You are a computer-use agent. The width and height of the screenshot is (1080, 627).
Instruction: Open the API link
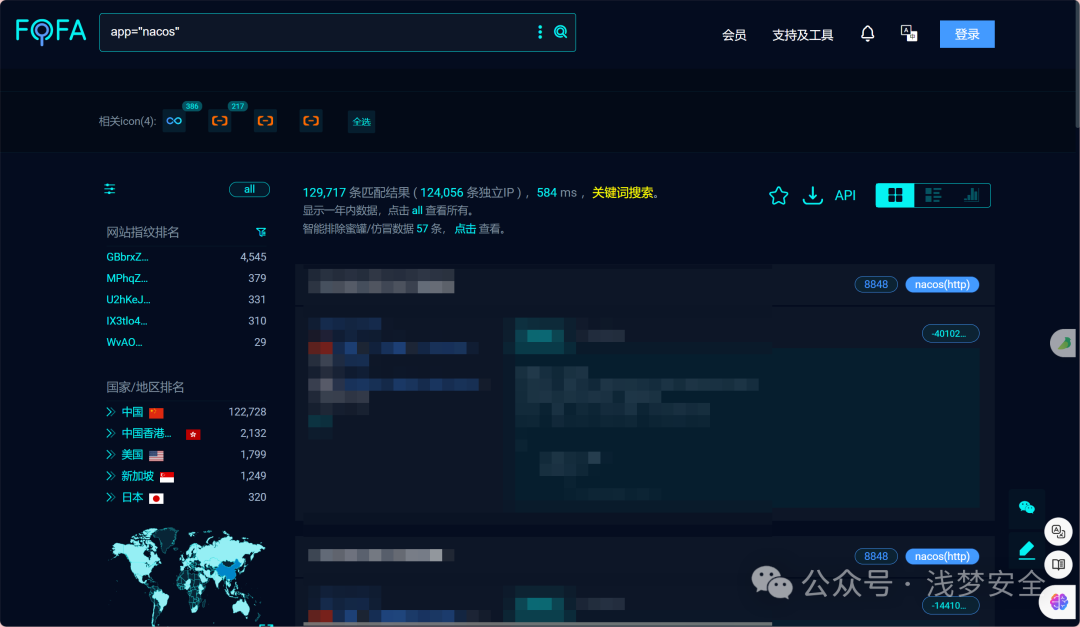845,196
